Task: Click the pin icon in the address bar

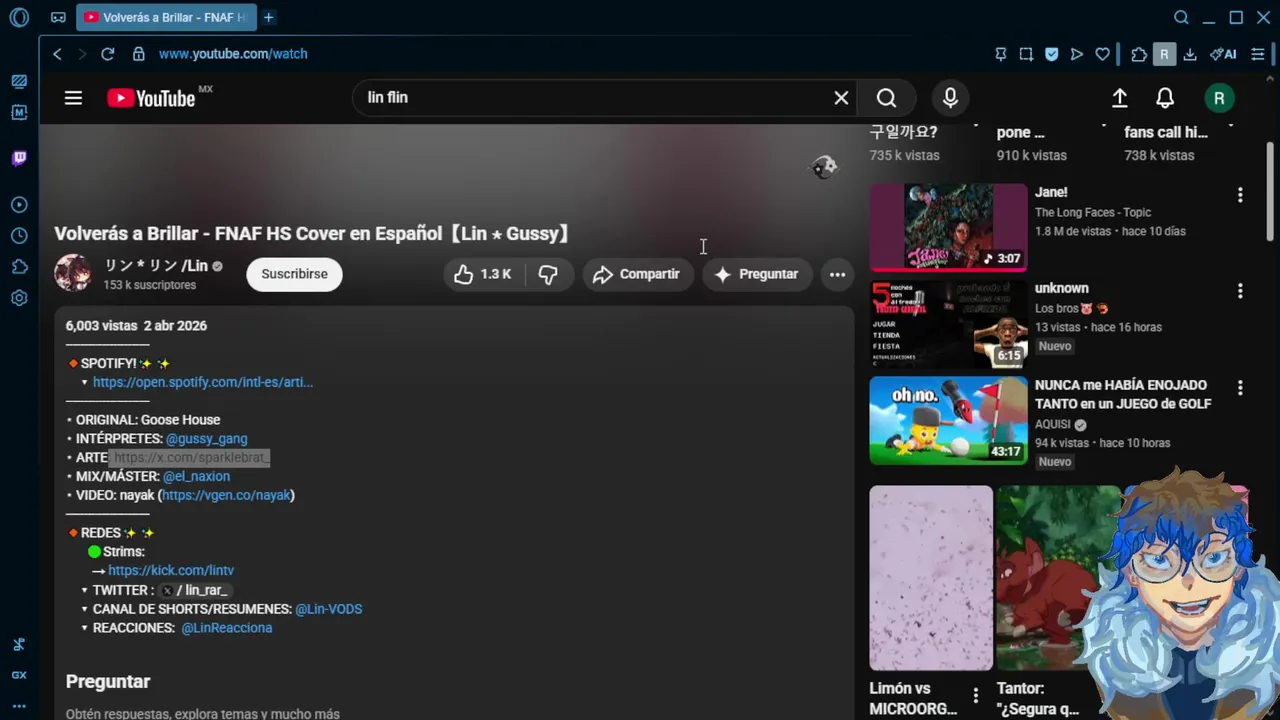Action: pyautogui.click(x=1000, y=54)
